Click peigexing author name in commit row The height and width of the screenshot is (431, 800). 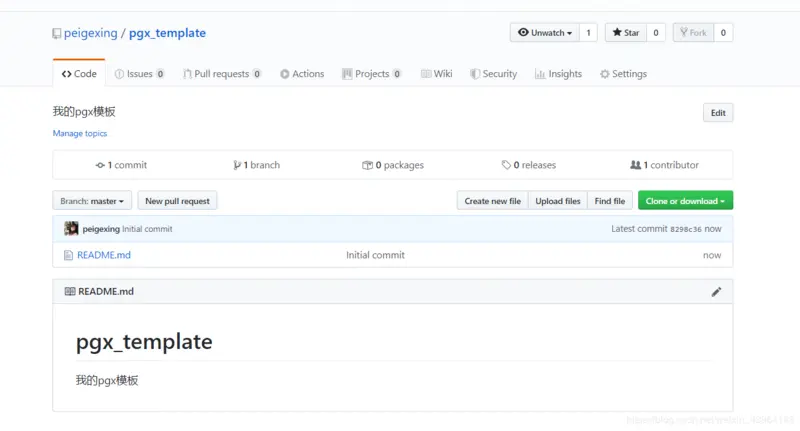[101, 229]
